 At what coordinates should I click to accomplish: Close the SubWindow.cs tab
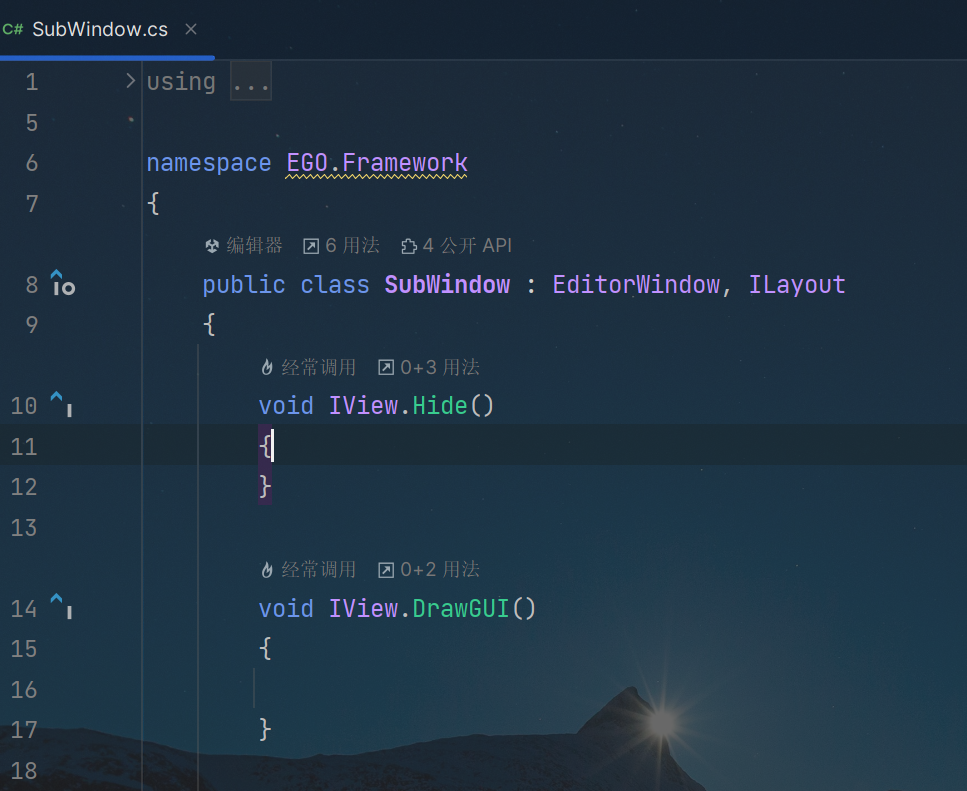coord(191,29)
